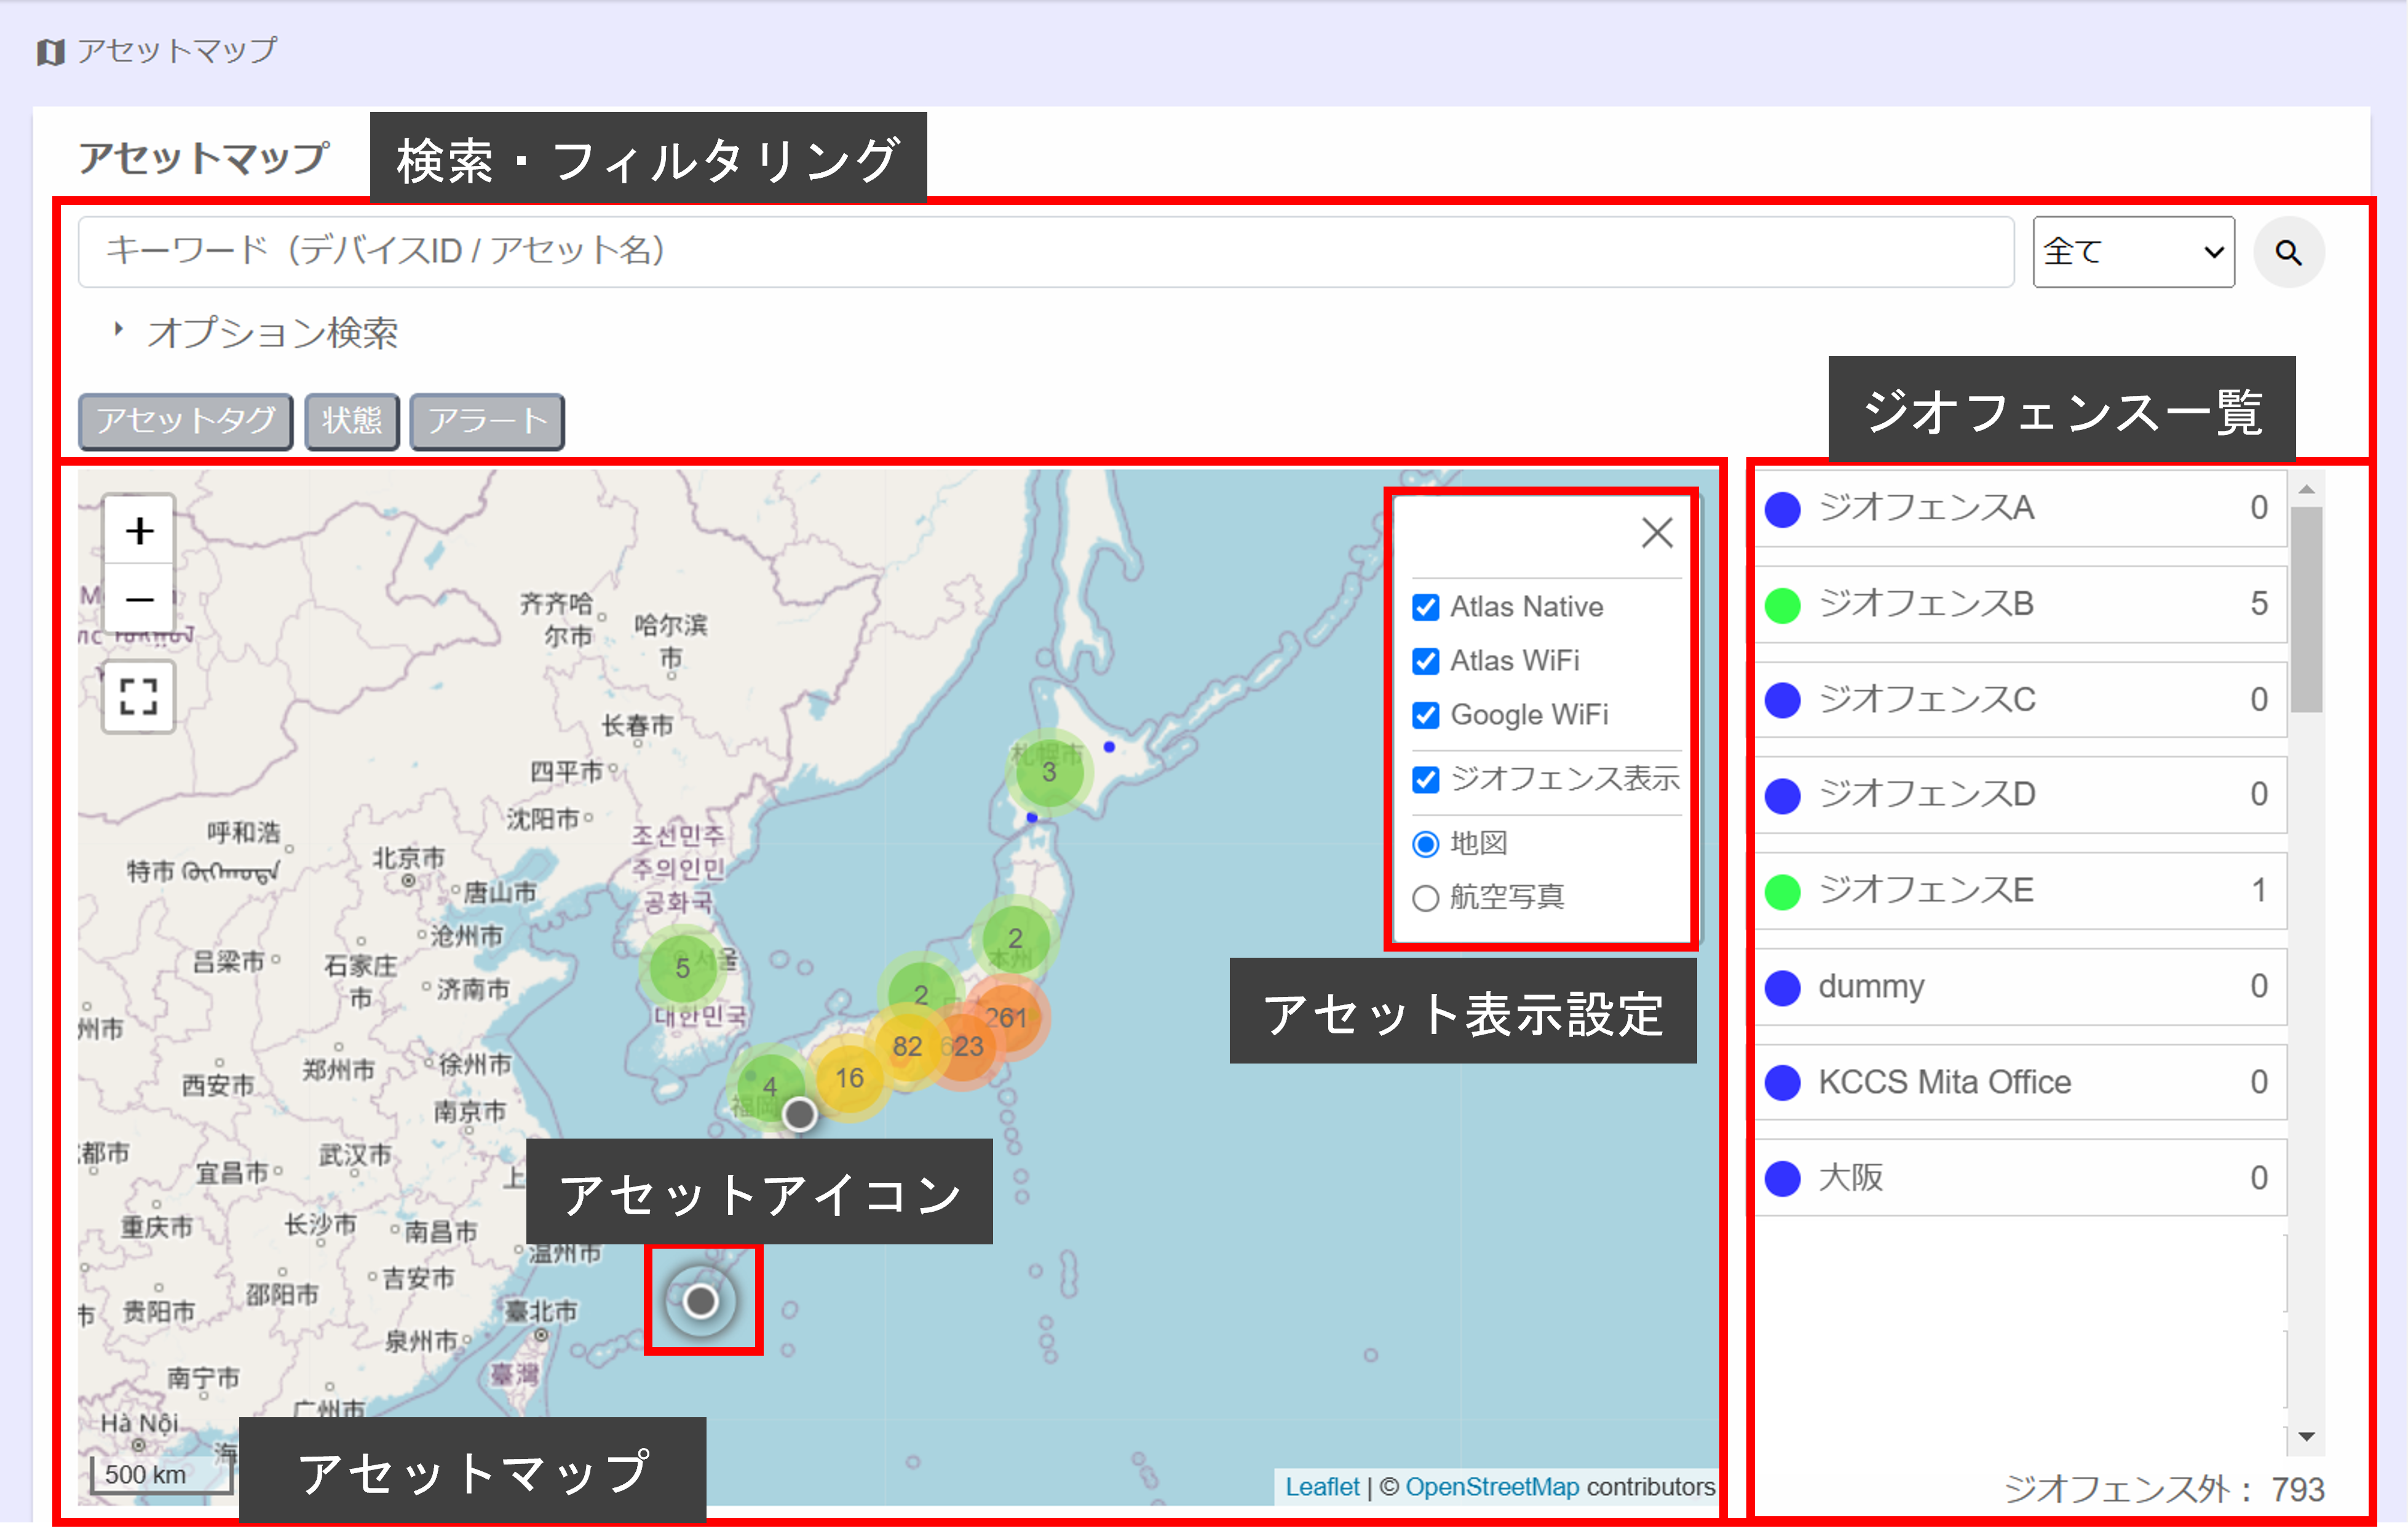2408x1531 pixels.
Task: Open the 全て dropdown
Action: point(2133,252)
